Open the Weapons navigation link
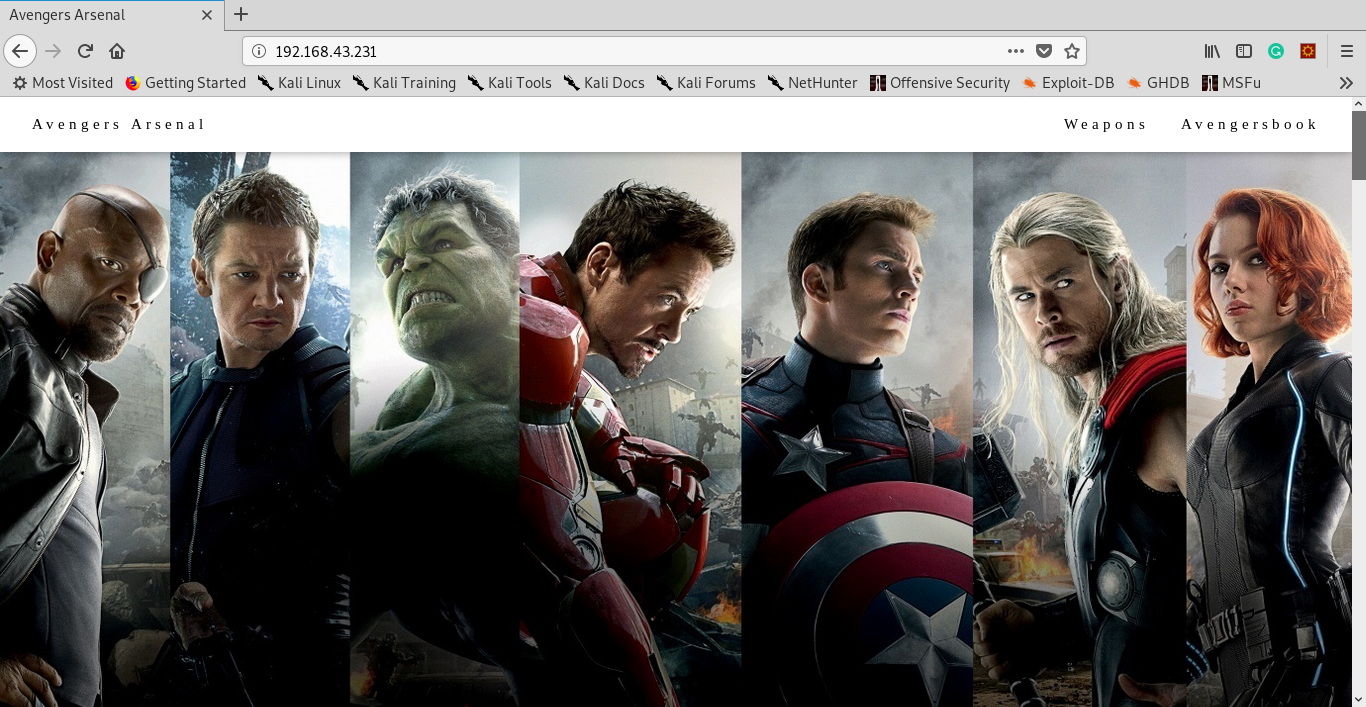The width and height of the screenshot is (1366, 707). click(x=1106, y=124)
